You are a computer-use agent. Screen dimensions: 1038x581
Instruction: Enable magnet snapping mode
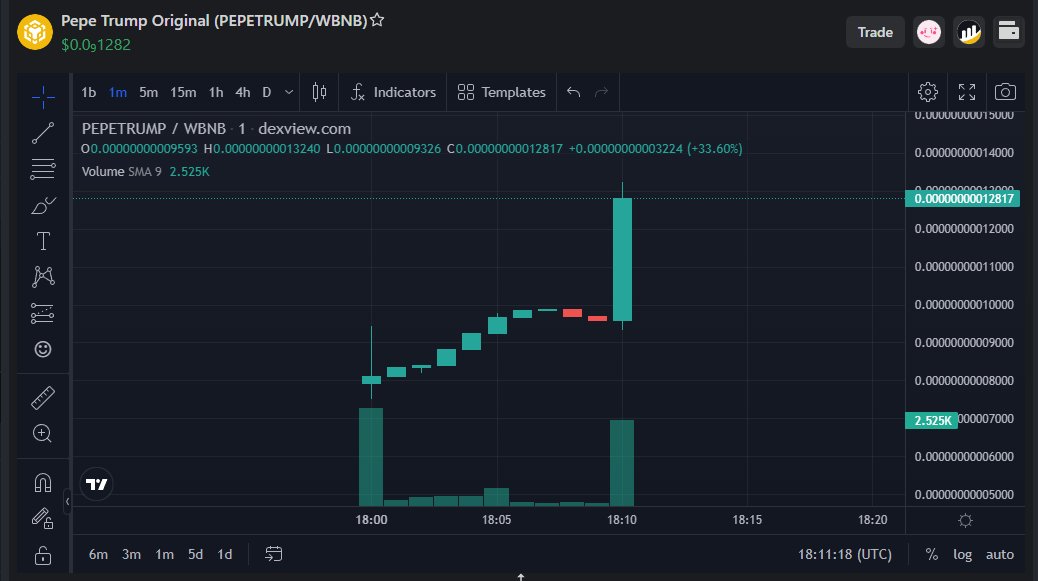tap(42, 481)
